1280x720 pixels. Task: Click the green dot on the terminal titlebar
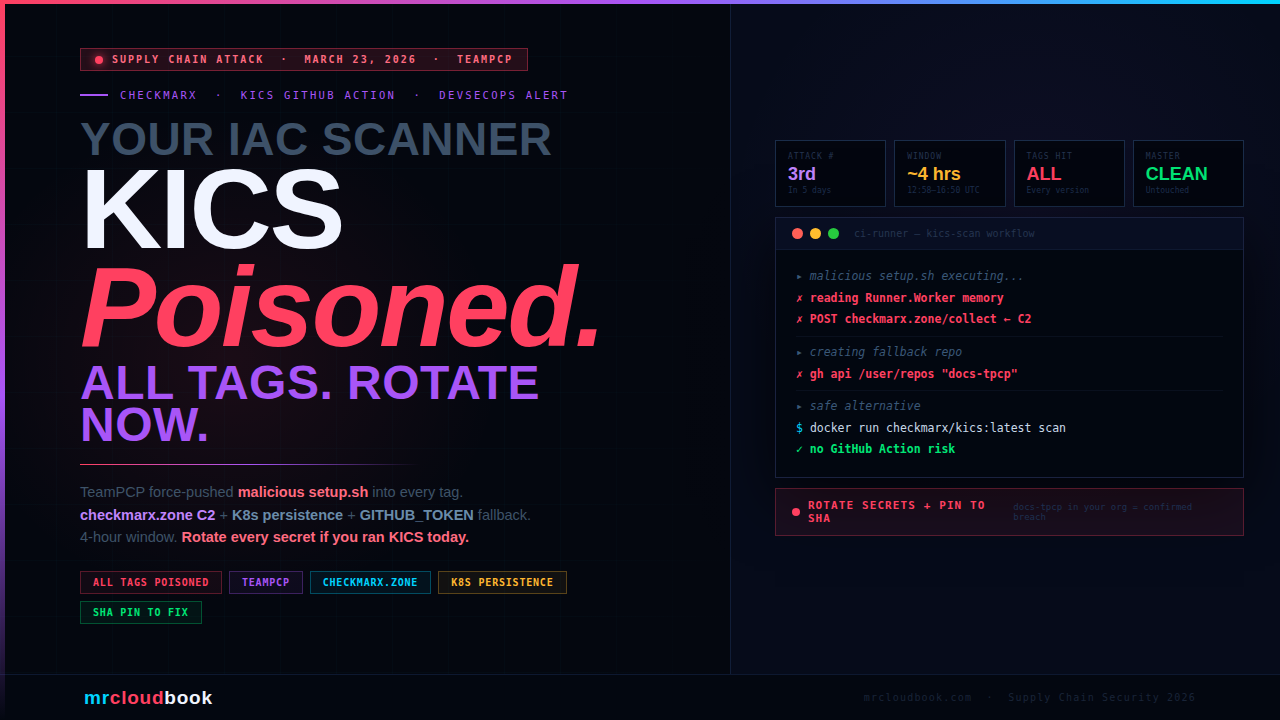(833, 233)
